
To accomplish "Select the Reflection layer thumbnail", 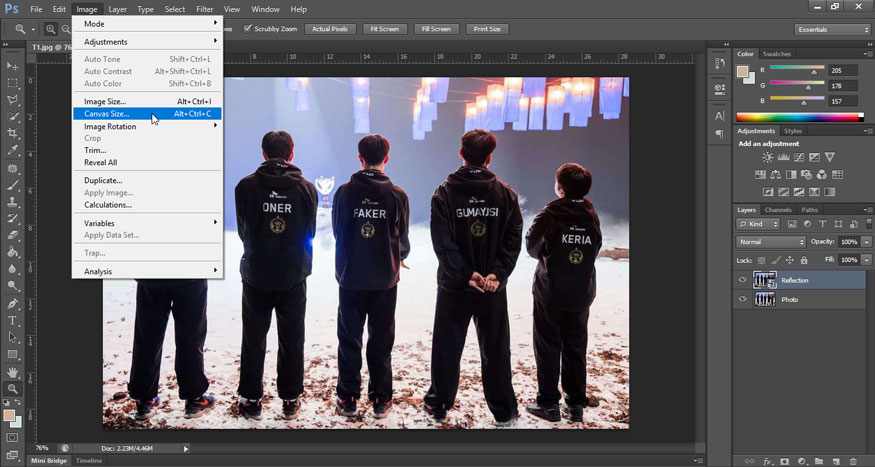I will 765,281.
